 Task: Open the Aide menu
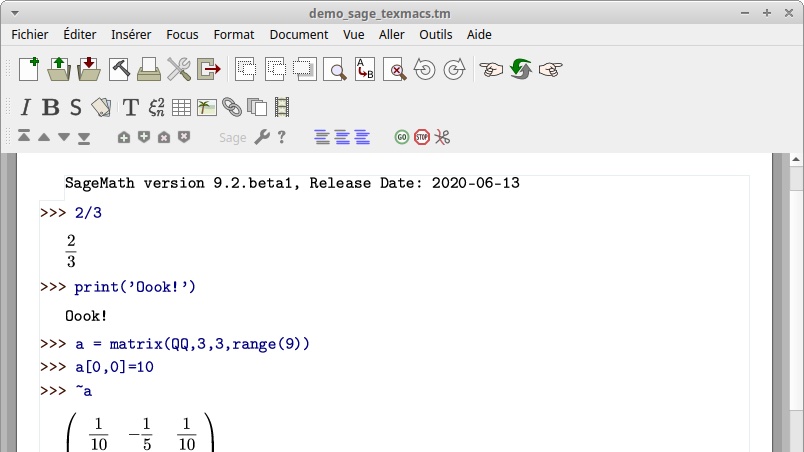[x=479, y=35]
